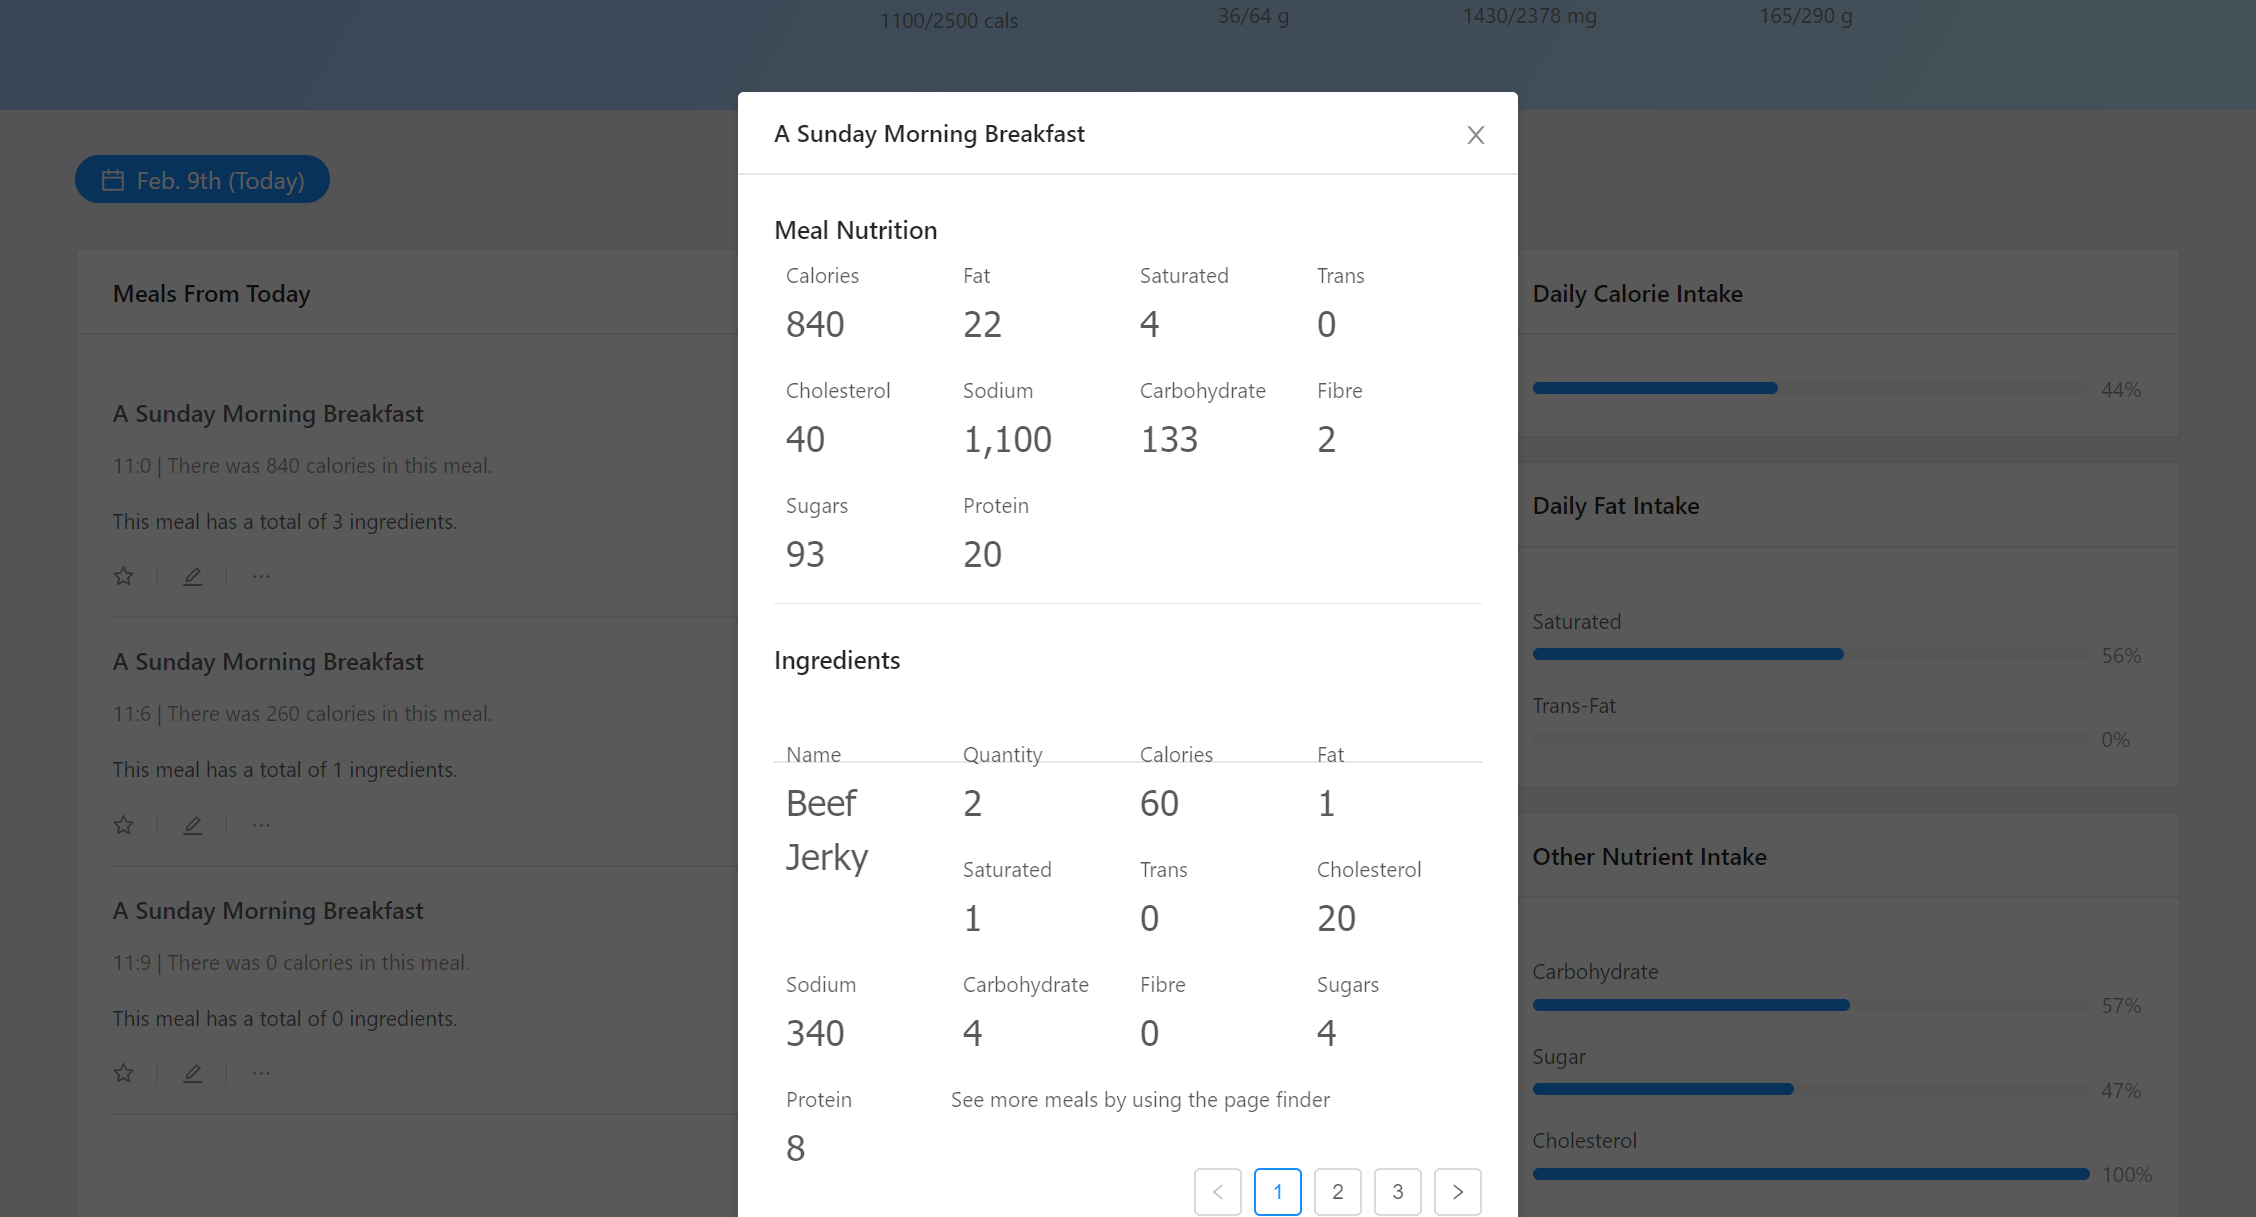The height and width of the screenshot is (1217, 2256).
Task: Click the Daily Calorie Intake progress bar
Action: point(1810,388)
